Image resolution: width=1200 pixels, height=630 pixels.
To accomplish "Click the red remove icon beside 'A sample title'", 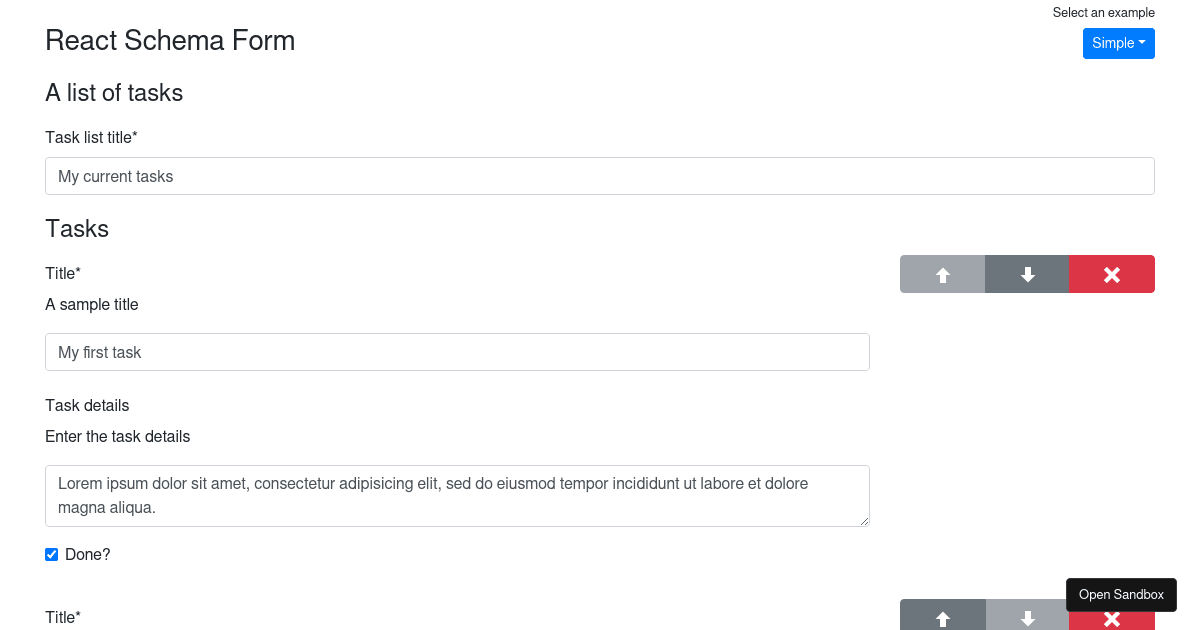I will pyautogui.click(x=1111, y=273).
